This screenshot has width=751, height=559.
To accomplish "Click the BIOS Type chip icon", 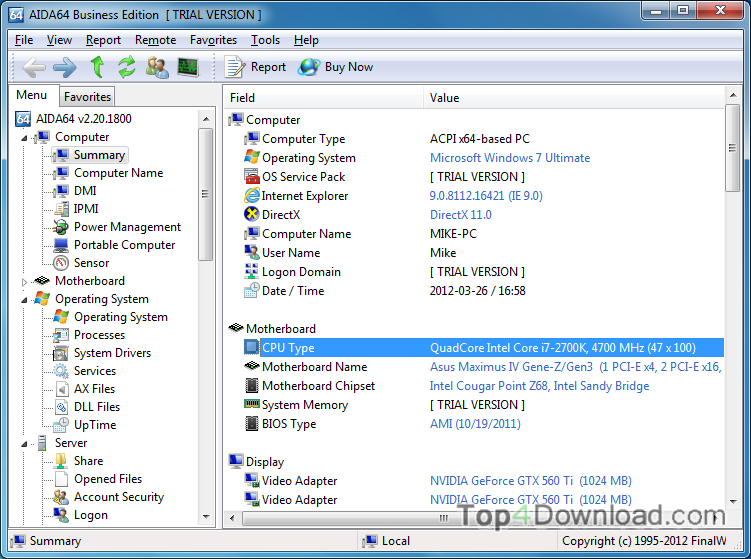I will [251, 423].
